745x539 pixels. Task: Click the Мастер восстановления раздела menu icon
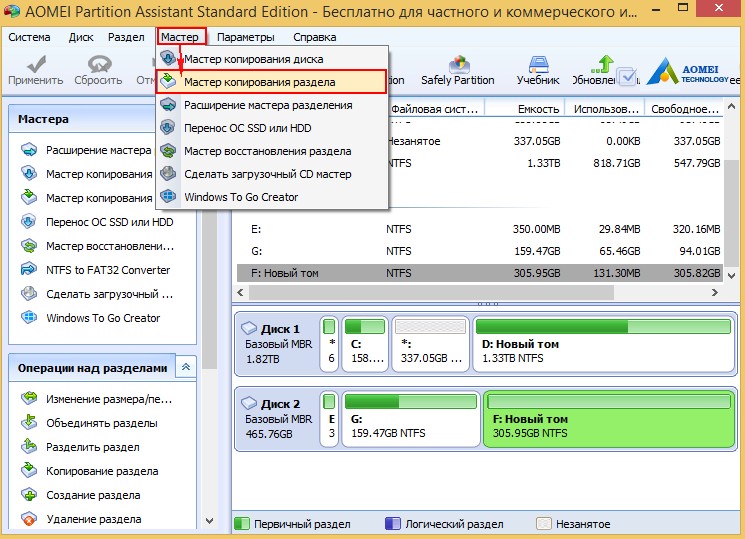click(168, 151)
